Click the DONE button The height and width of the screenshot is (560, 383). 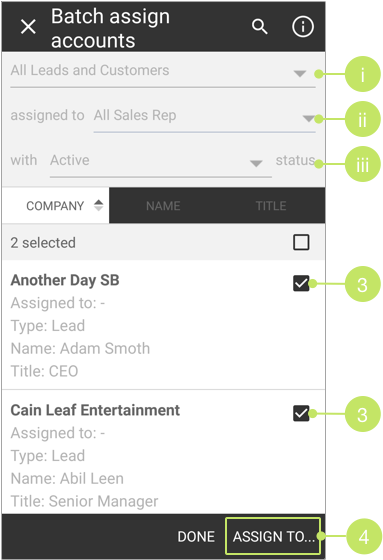(x=196, y=536)
